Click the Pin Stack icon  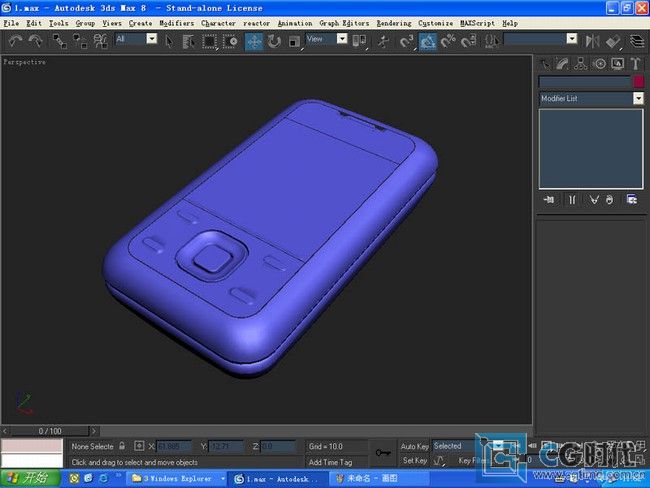pos(549,200)
